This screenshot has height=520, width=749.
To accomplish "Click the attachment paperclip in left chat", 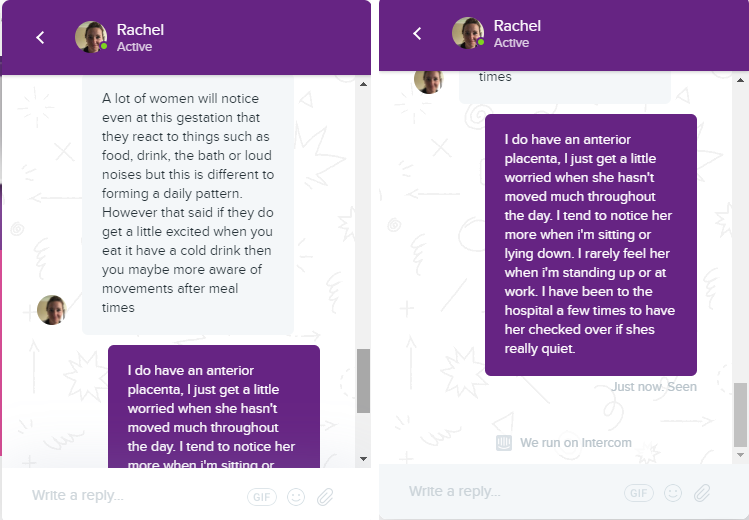I will click(x=325, y=496).
